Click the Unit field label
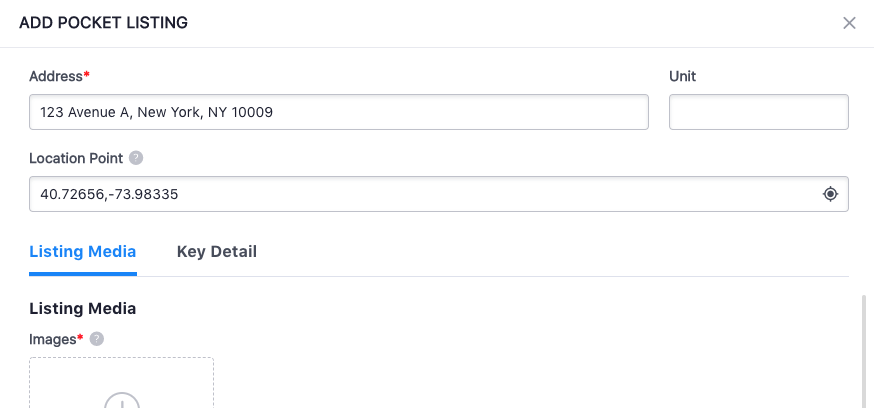The width and height of the screenshot is (874, 408). point(682,76)
